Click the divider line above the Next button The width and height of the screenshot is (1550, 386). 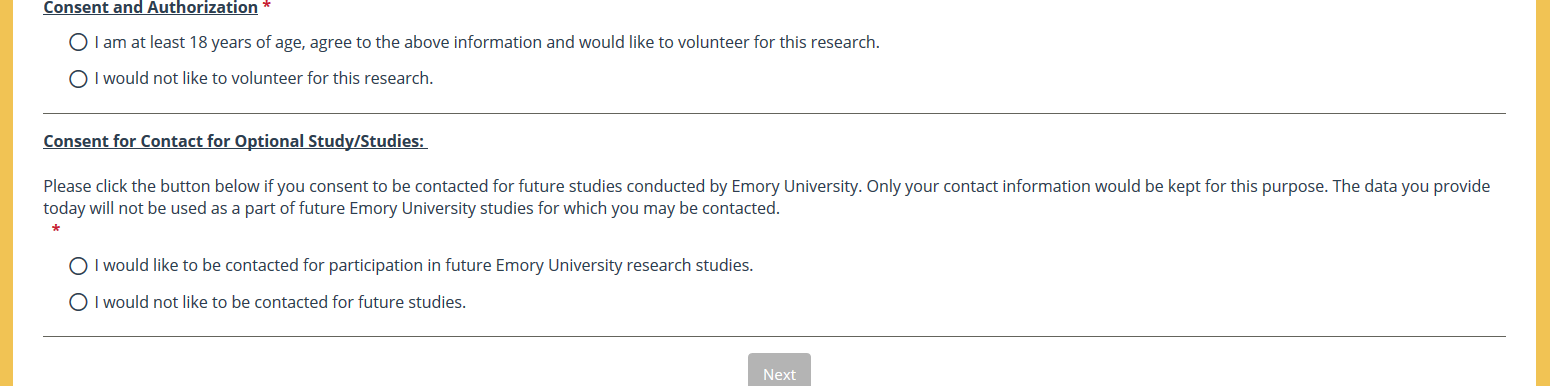[x=774, y=337]
